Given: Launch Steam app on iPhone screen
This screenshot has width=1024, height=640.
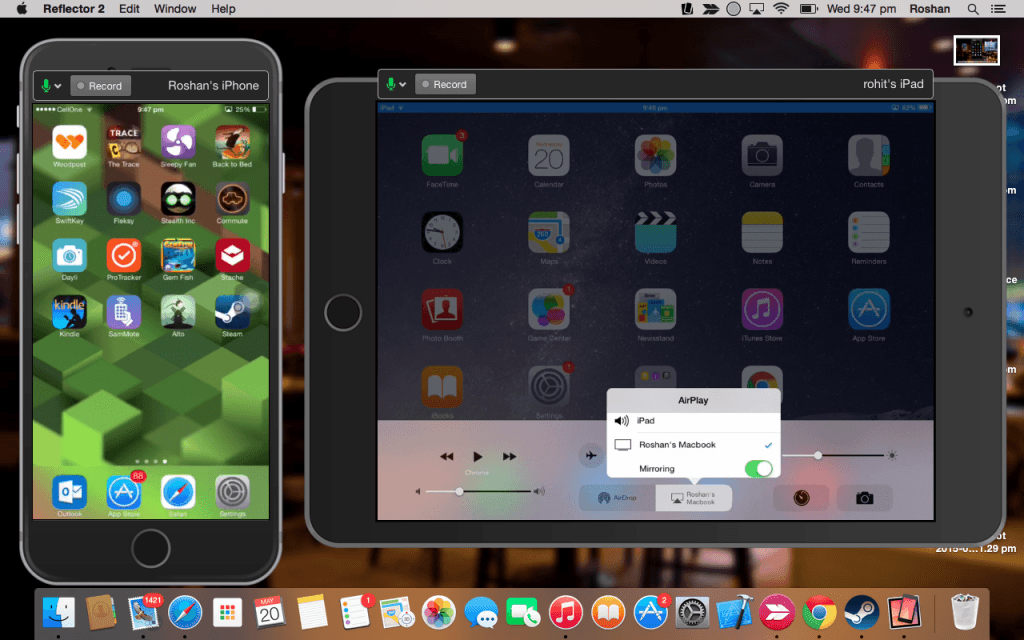Looking at the screenshot, I should (232, 313).
